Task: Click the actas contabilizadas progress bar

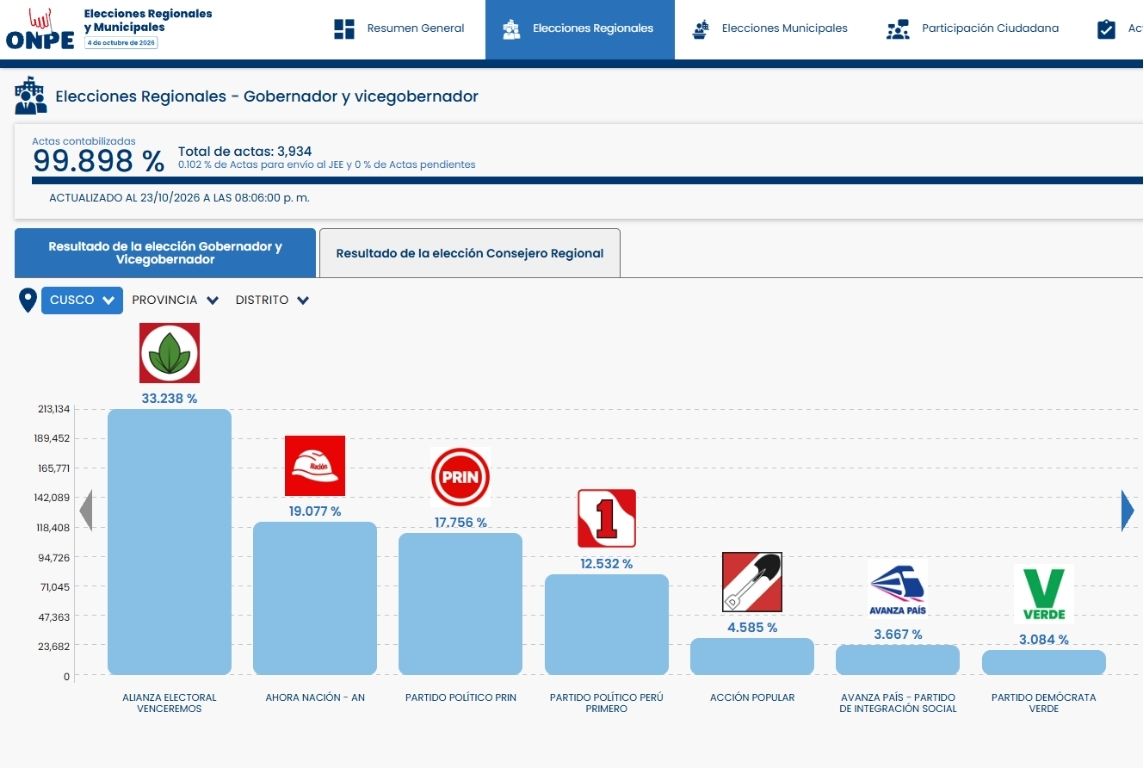Action: [587, 180]
